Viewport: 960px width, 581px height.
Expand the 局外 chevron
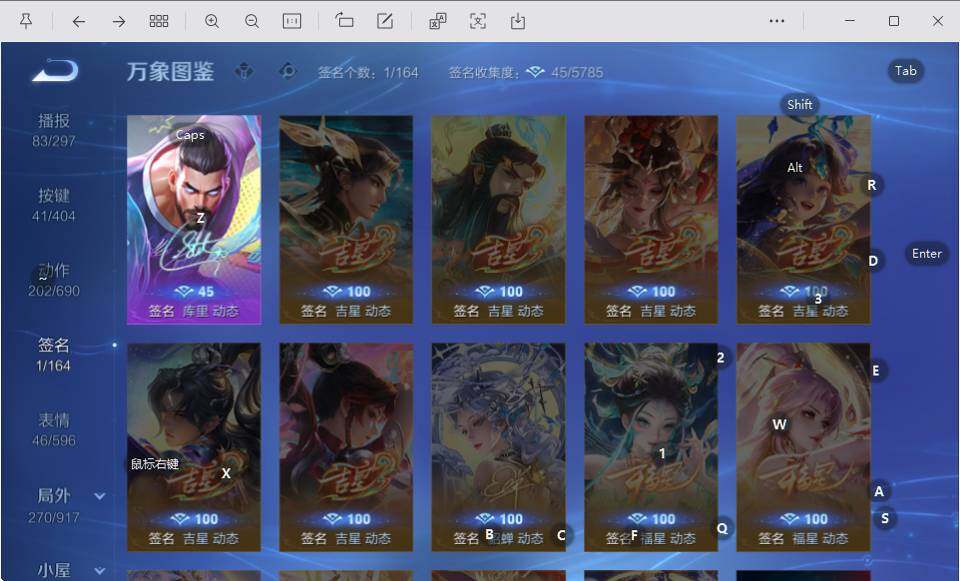click(x=100, y=496)
